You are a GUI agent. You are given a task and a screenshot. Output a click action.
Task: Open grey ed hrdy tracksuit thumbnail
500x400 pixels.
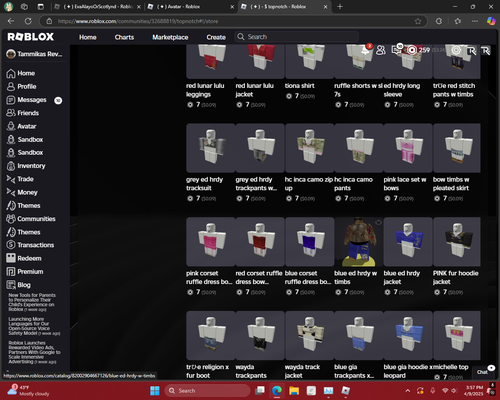[211, 148]
